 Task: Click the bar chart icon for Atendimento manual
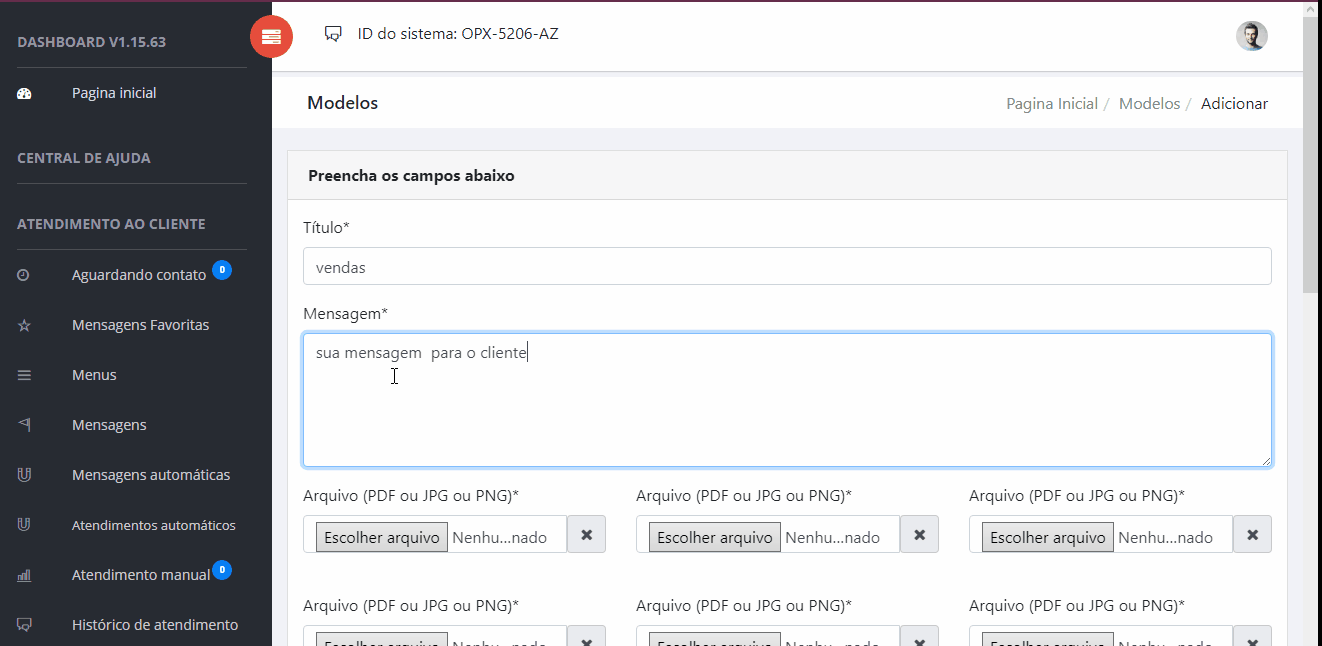click(24, 575)
